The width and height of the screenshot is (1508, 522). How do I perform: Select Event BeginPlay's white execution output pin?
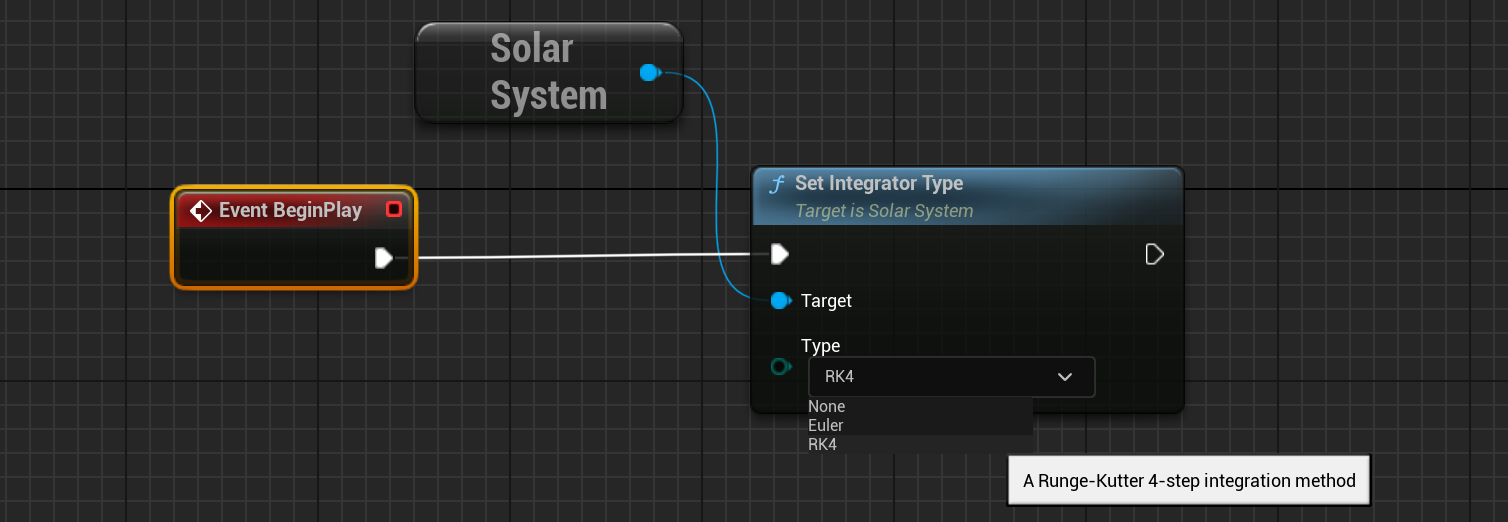click(x=383, y=258)
